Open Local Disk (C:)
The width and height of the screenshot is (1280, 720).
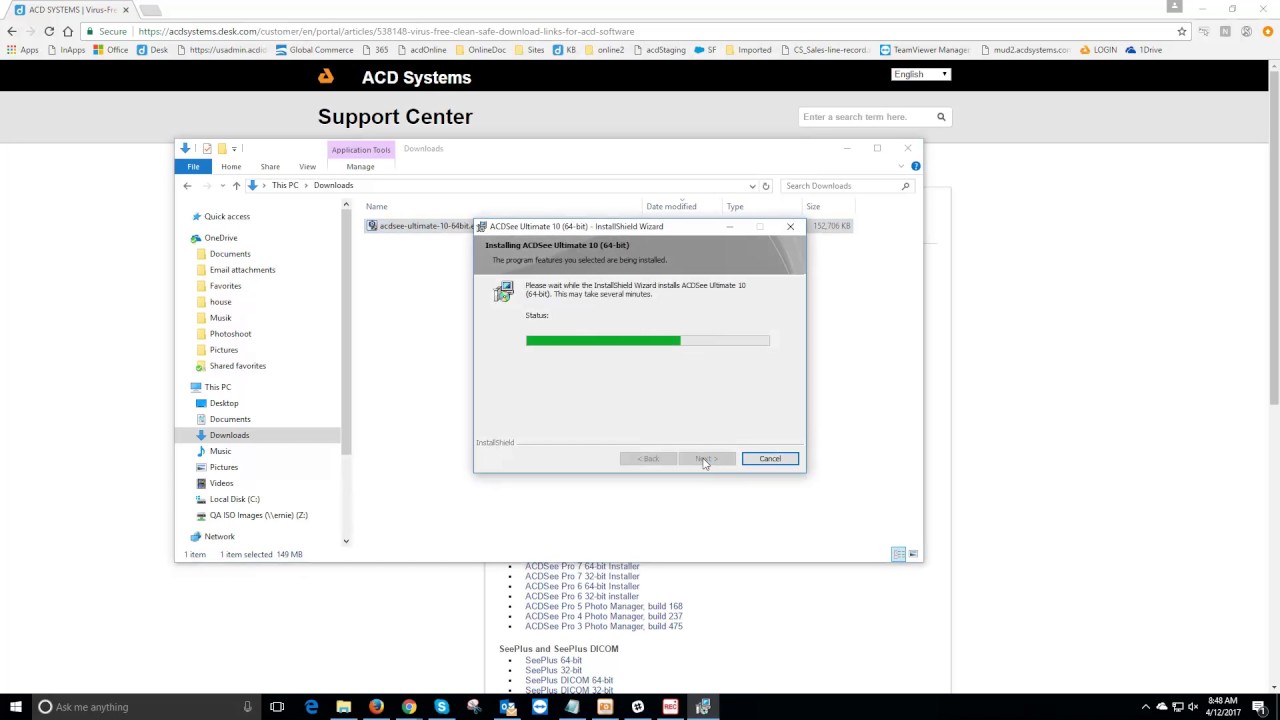234,499
